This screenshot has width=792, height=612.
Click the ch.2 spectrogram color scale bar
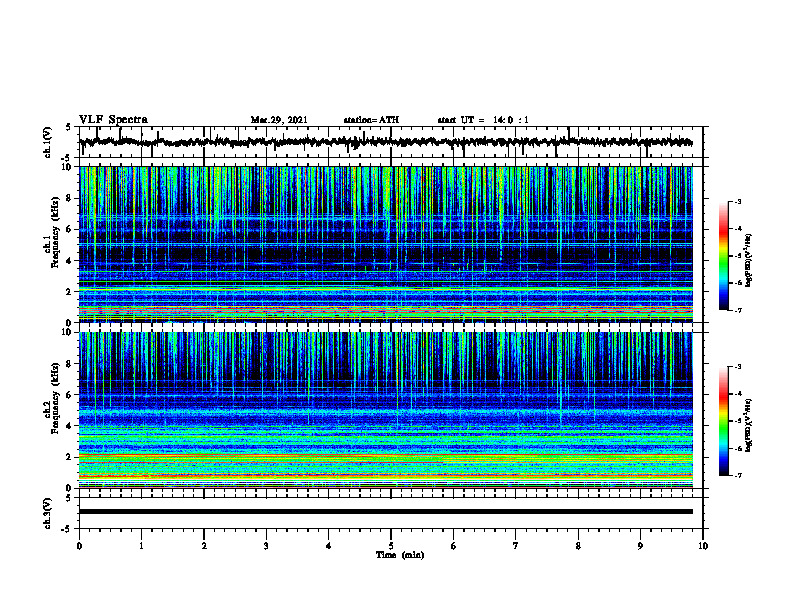pos(724,421)
